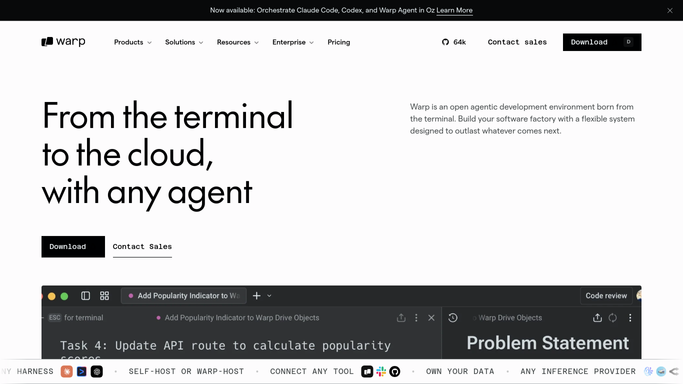683x384 pixels.
Task: Click the Warp logo in the header
Action: click(x=63, y=42)
